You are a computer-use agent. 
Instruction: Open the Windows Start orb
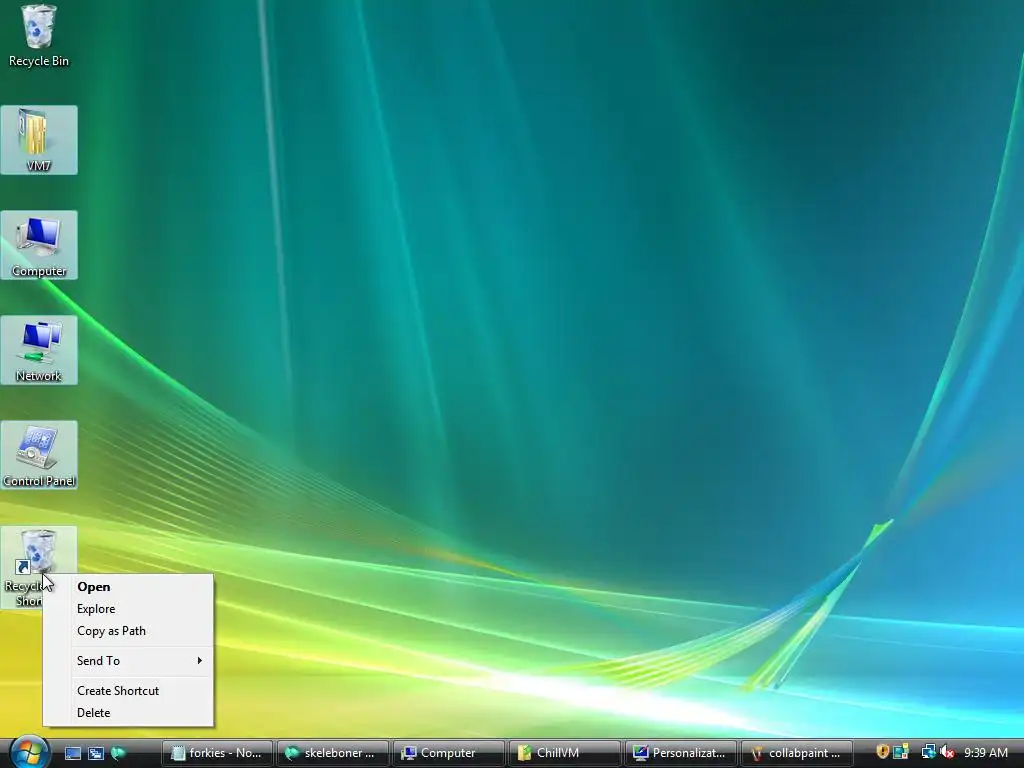[x=29, y=752]
